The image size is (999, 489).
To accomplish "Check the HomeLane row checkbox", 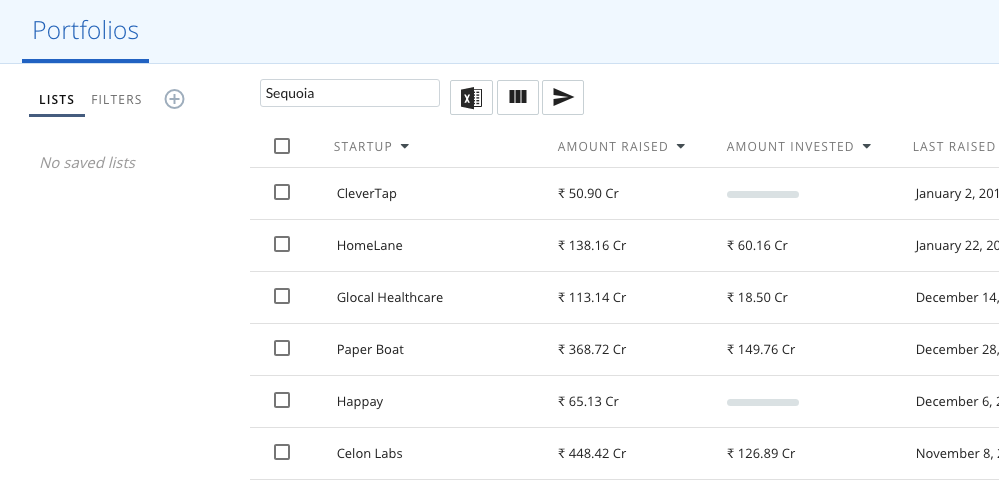I will point(282,244).
